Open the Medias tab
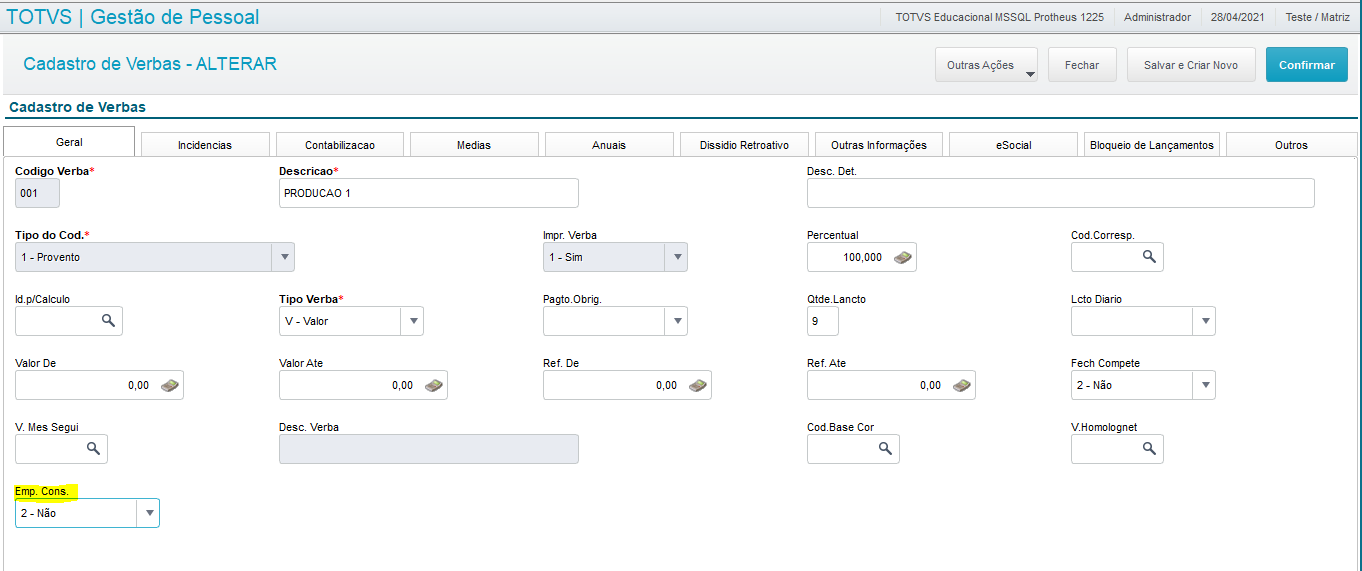Image resolution: width=1362 pixels, height=571 pixels. coord(474,145)
